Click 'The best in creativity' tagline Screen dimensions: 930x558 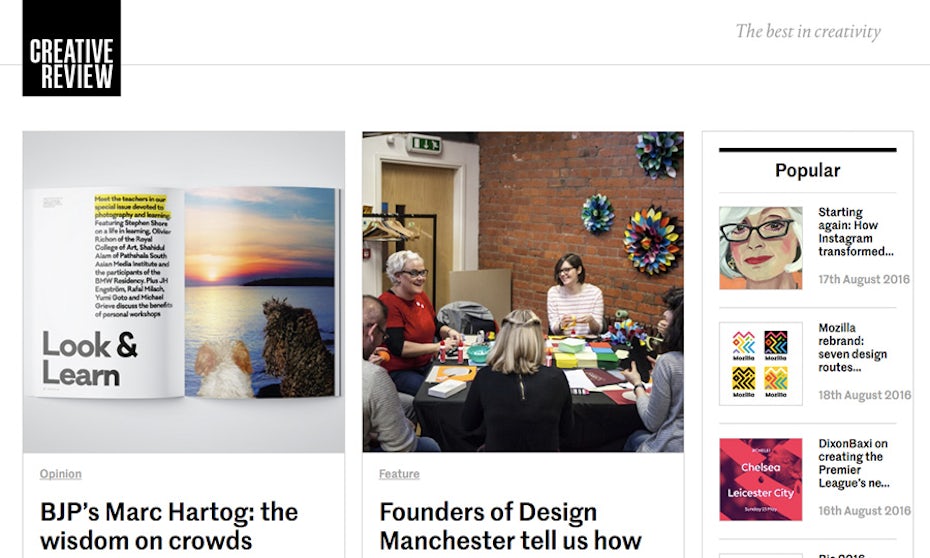tap(808, 31)
